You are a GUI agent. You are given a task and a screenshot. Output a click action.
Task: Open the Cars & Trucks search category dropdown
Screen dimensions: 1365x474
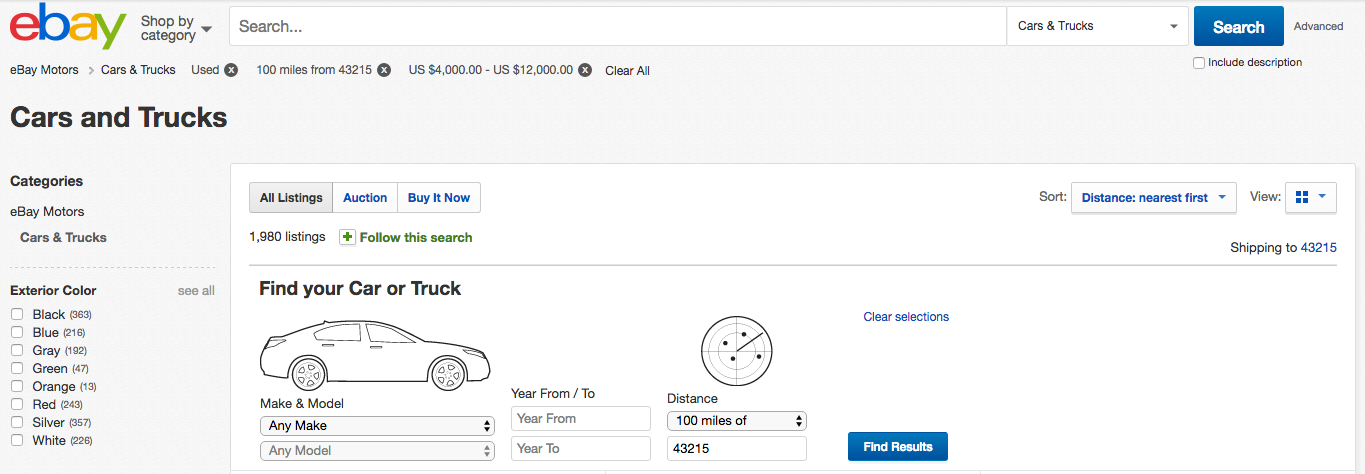1097,26
